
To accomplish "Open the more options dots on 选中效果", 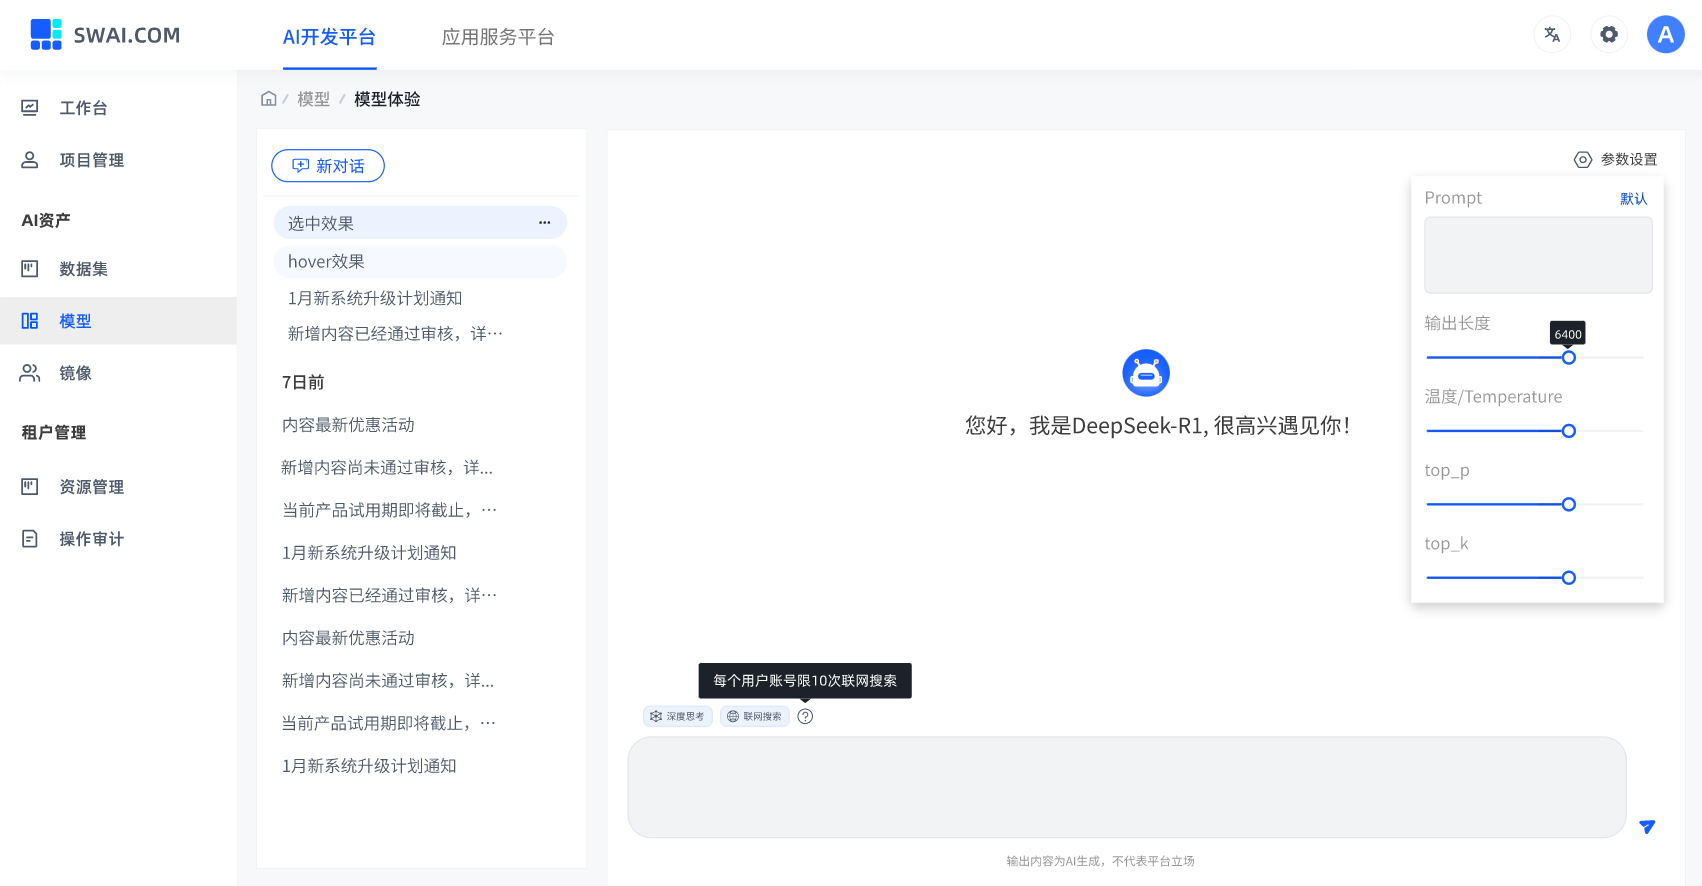I will click(x=545, y=223).
